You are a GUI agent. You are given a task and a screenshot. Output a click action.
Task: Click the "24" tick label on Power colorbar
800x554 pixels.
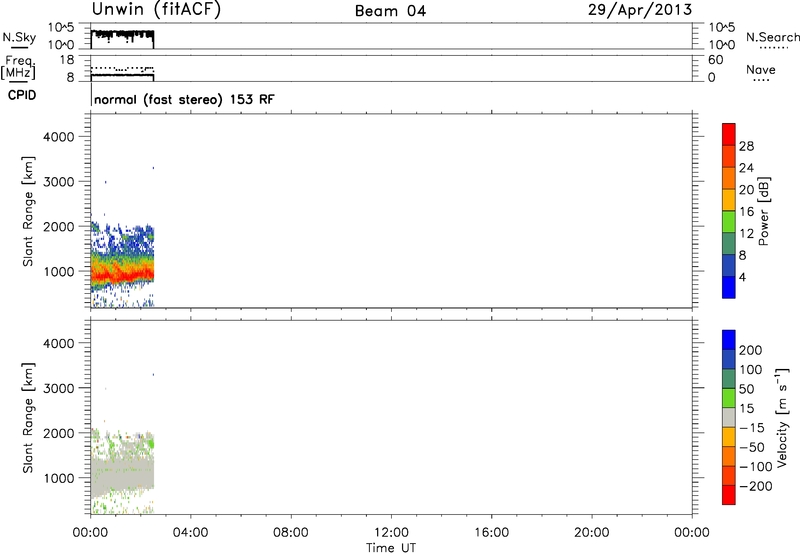[746, 168]
